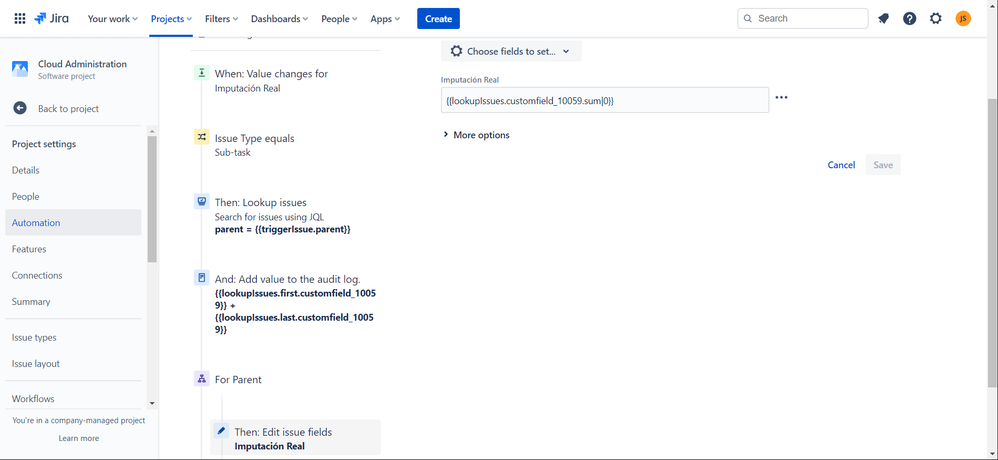Image resolution: width=998 pixels, height=460 pixels.
Task: Open the three-dots menu beside Imputación Real field
Action: coord(782,97)
